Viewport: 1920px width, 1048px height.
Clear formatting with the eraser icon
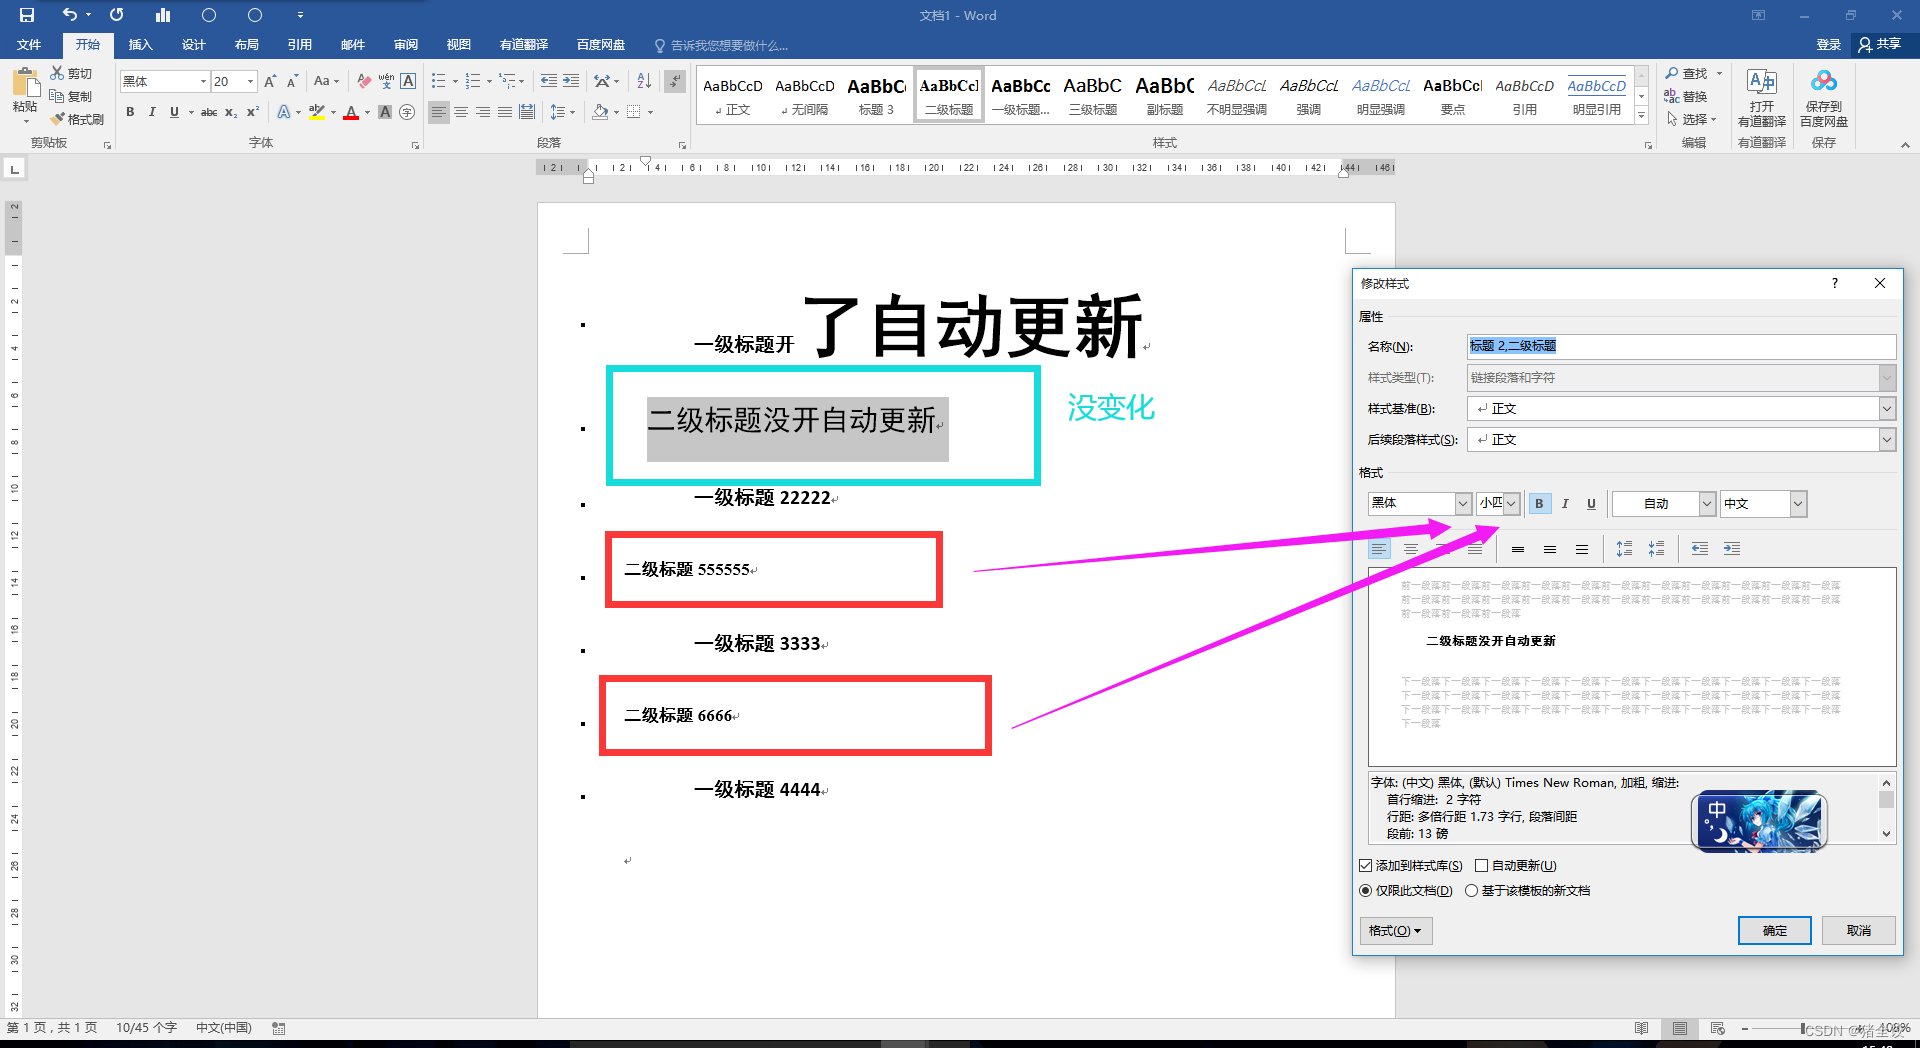click(364, 81)
